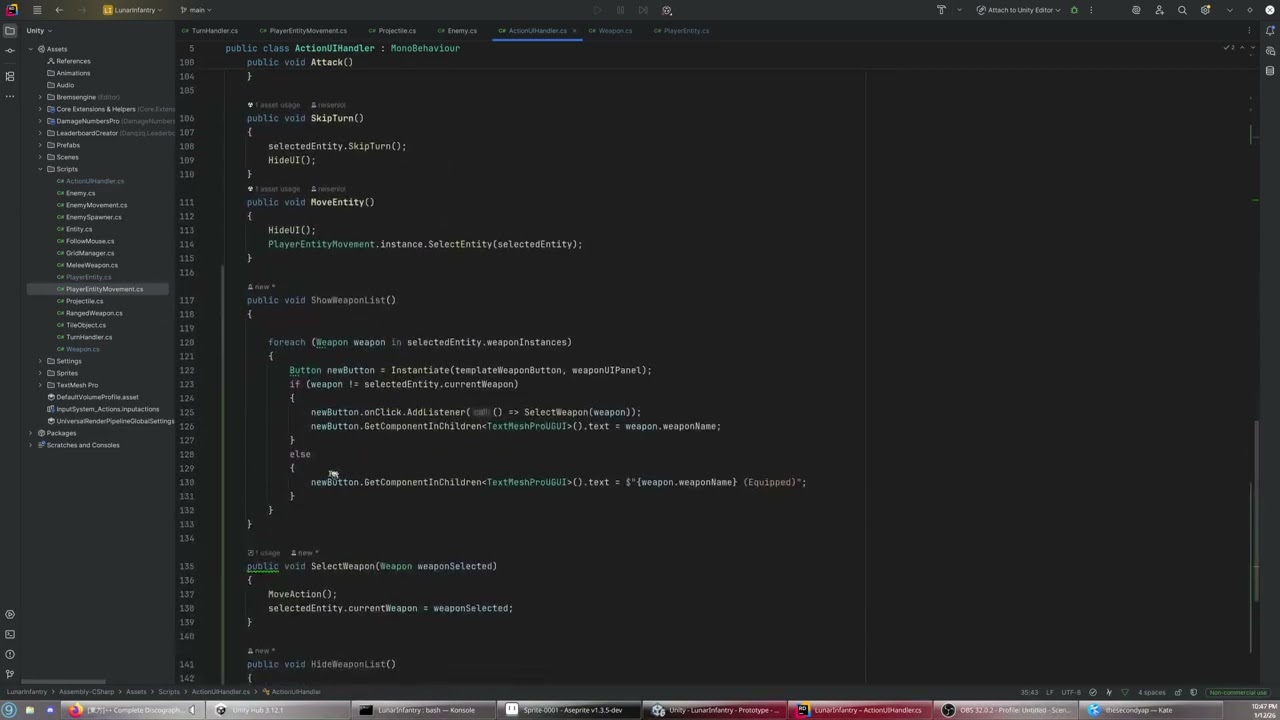Open the Git tool window icon
Screen dimensions: 1280x720
10,674
